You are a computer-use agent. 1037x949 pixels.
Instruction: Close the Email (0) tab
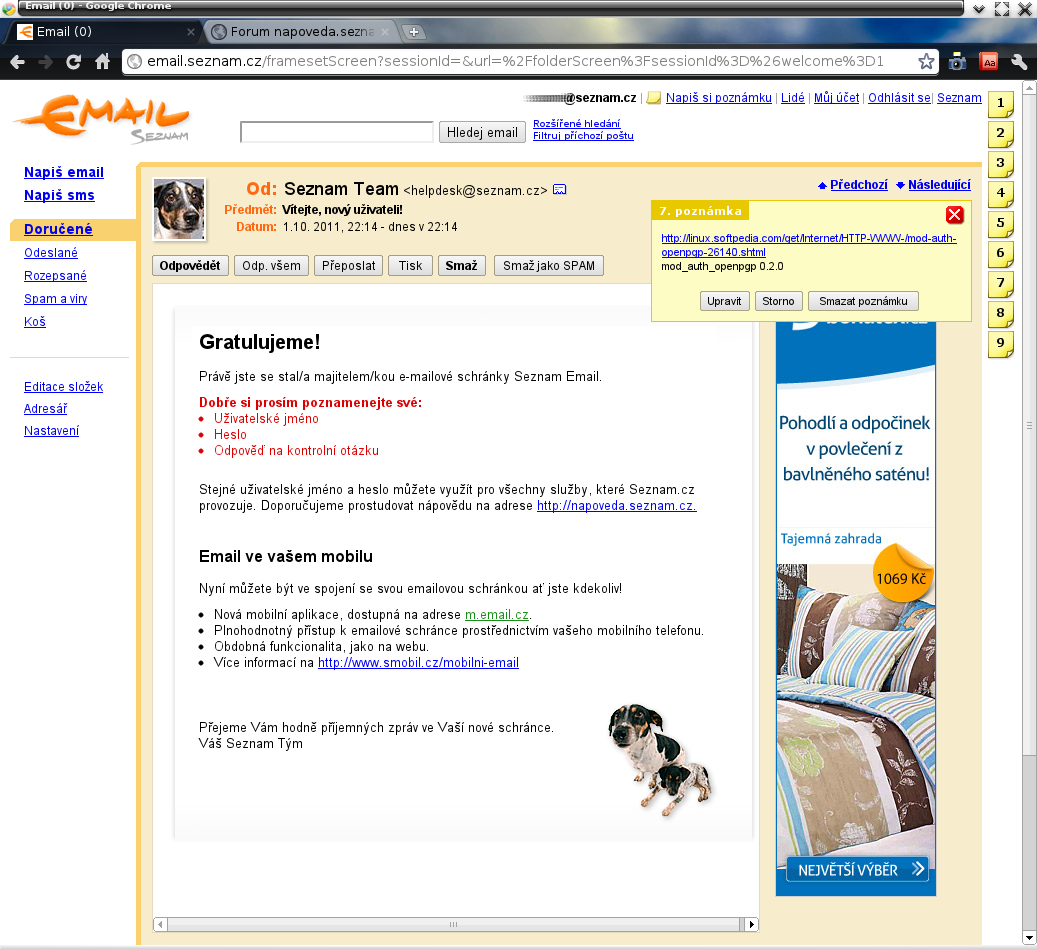[x=190, y=32]
